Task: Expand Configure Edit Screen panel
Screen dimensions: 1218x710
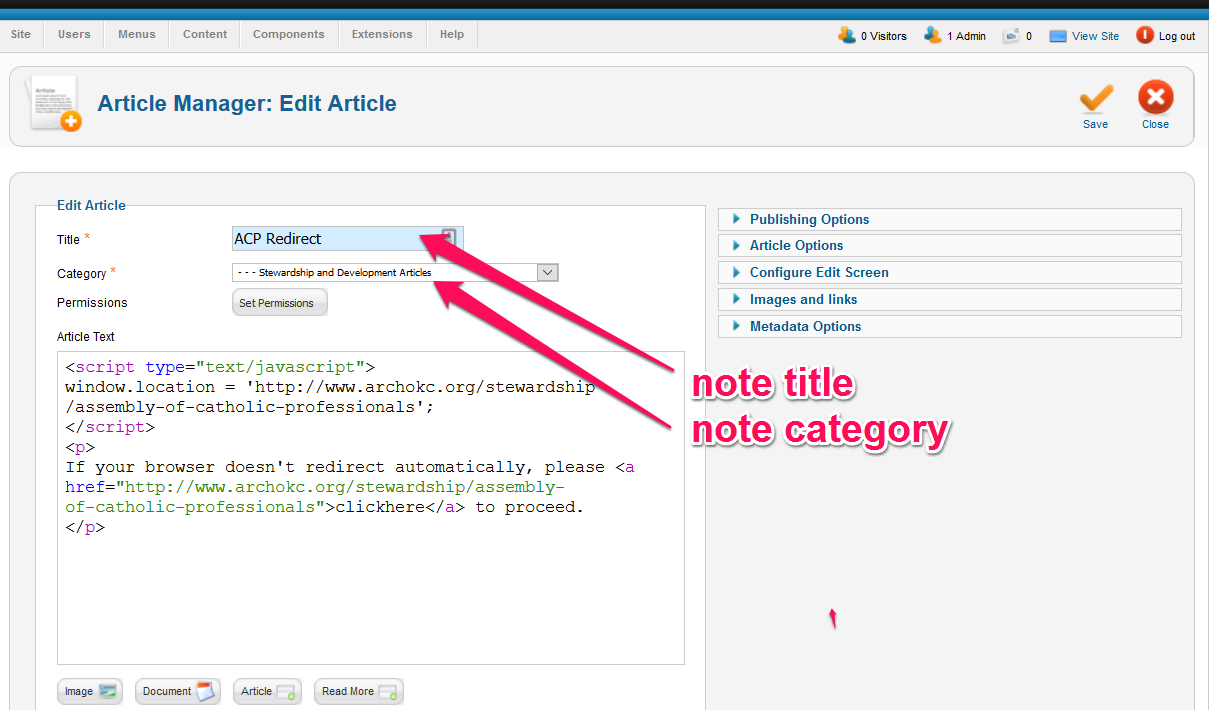Action: coord(949,272)
